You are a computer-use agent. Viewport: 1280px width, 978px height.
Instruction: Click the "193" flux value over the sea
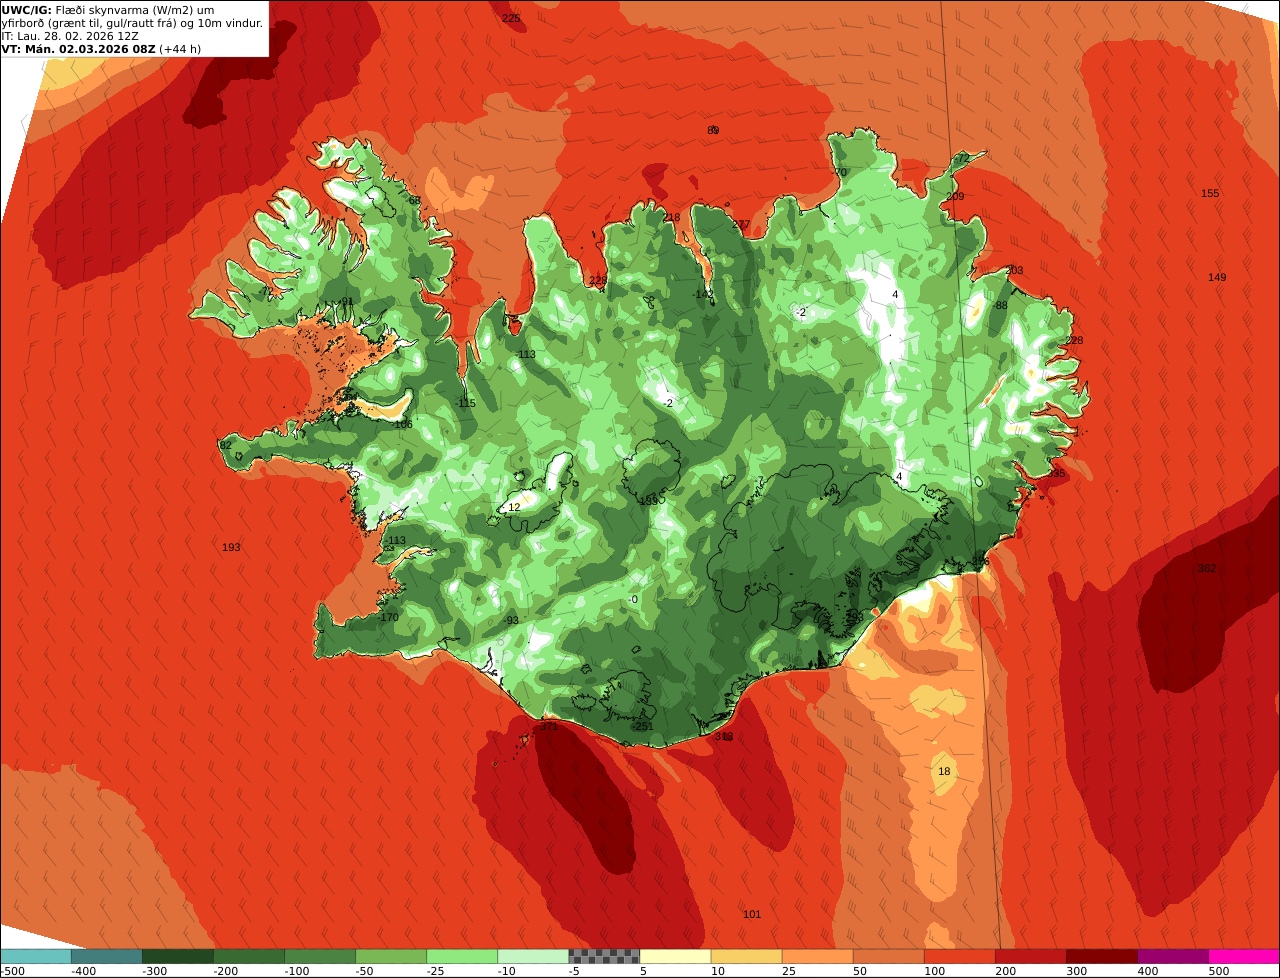point(231,547)
